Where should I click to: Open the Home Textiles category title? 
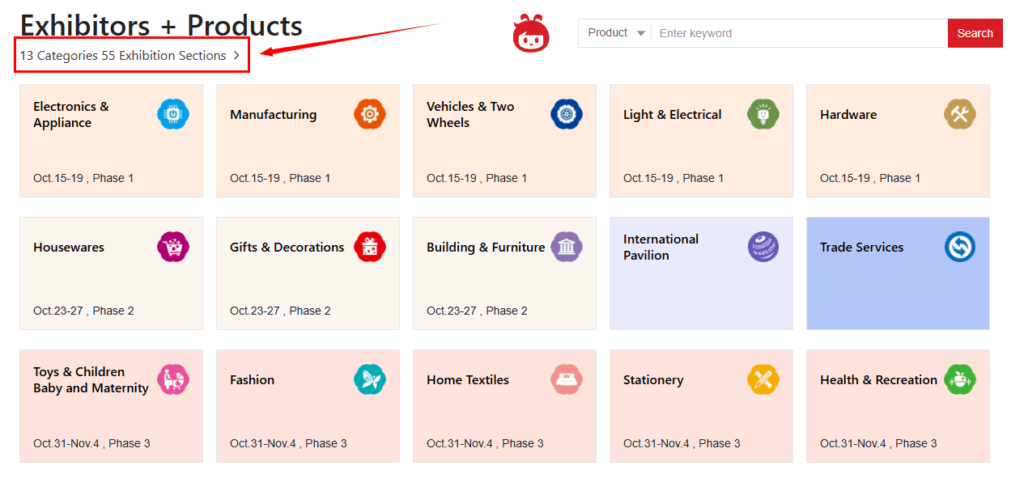click(468, 380)
